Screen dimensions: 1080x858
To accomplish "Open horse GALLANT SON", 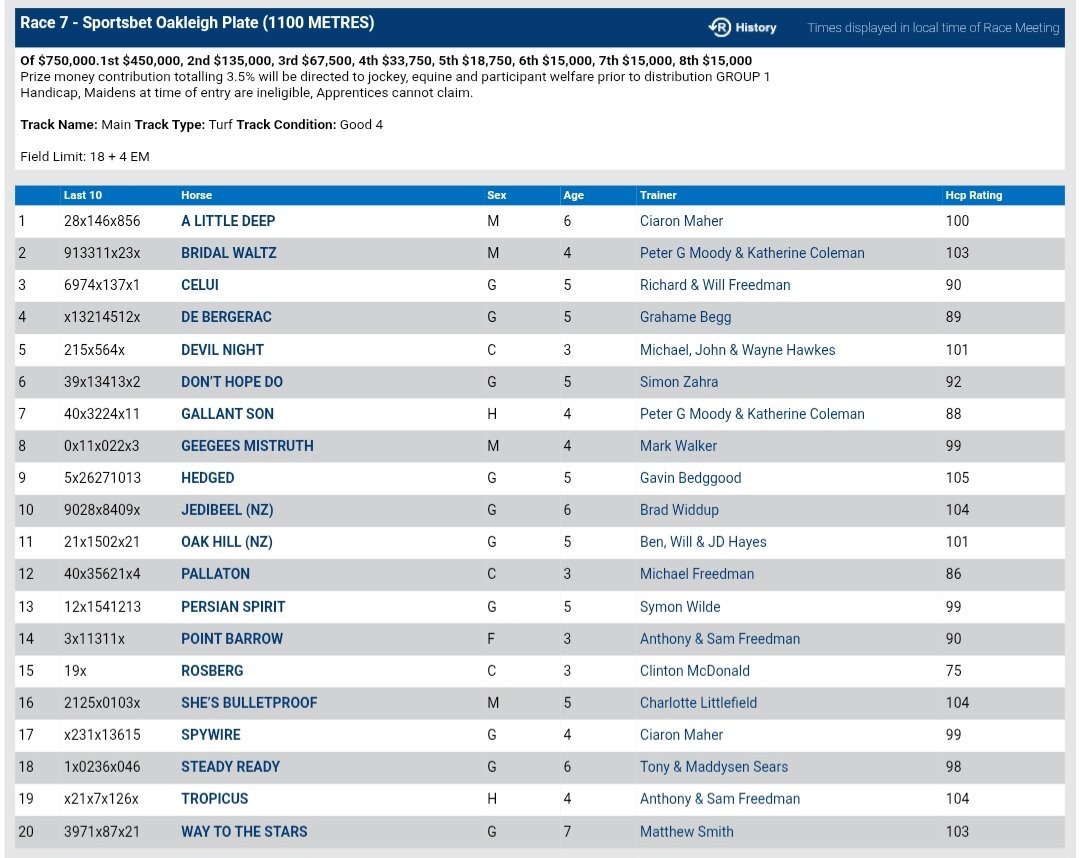I will tap(227, 414).
